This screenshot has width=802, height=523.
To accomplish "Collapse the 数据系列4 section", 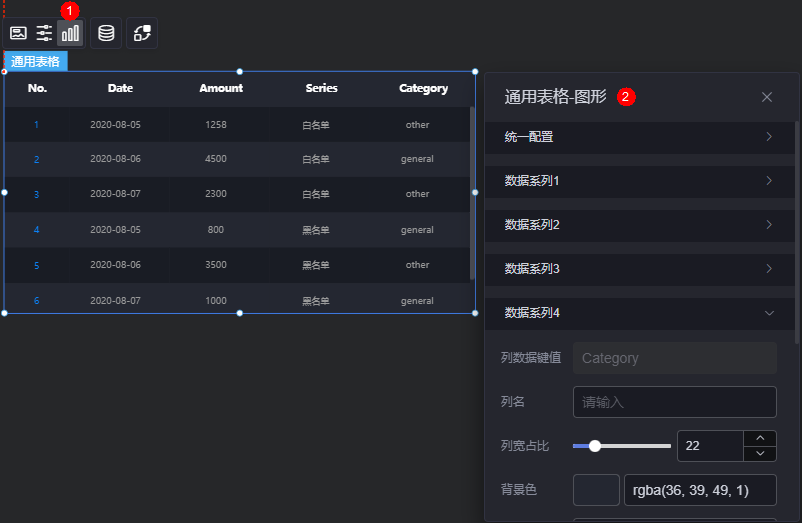I will (x=639, y=313).
